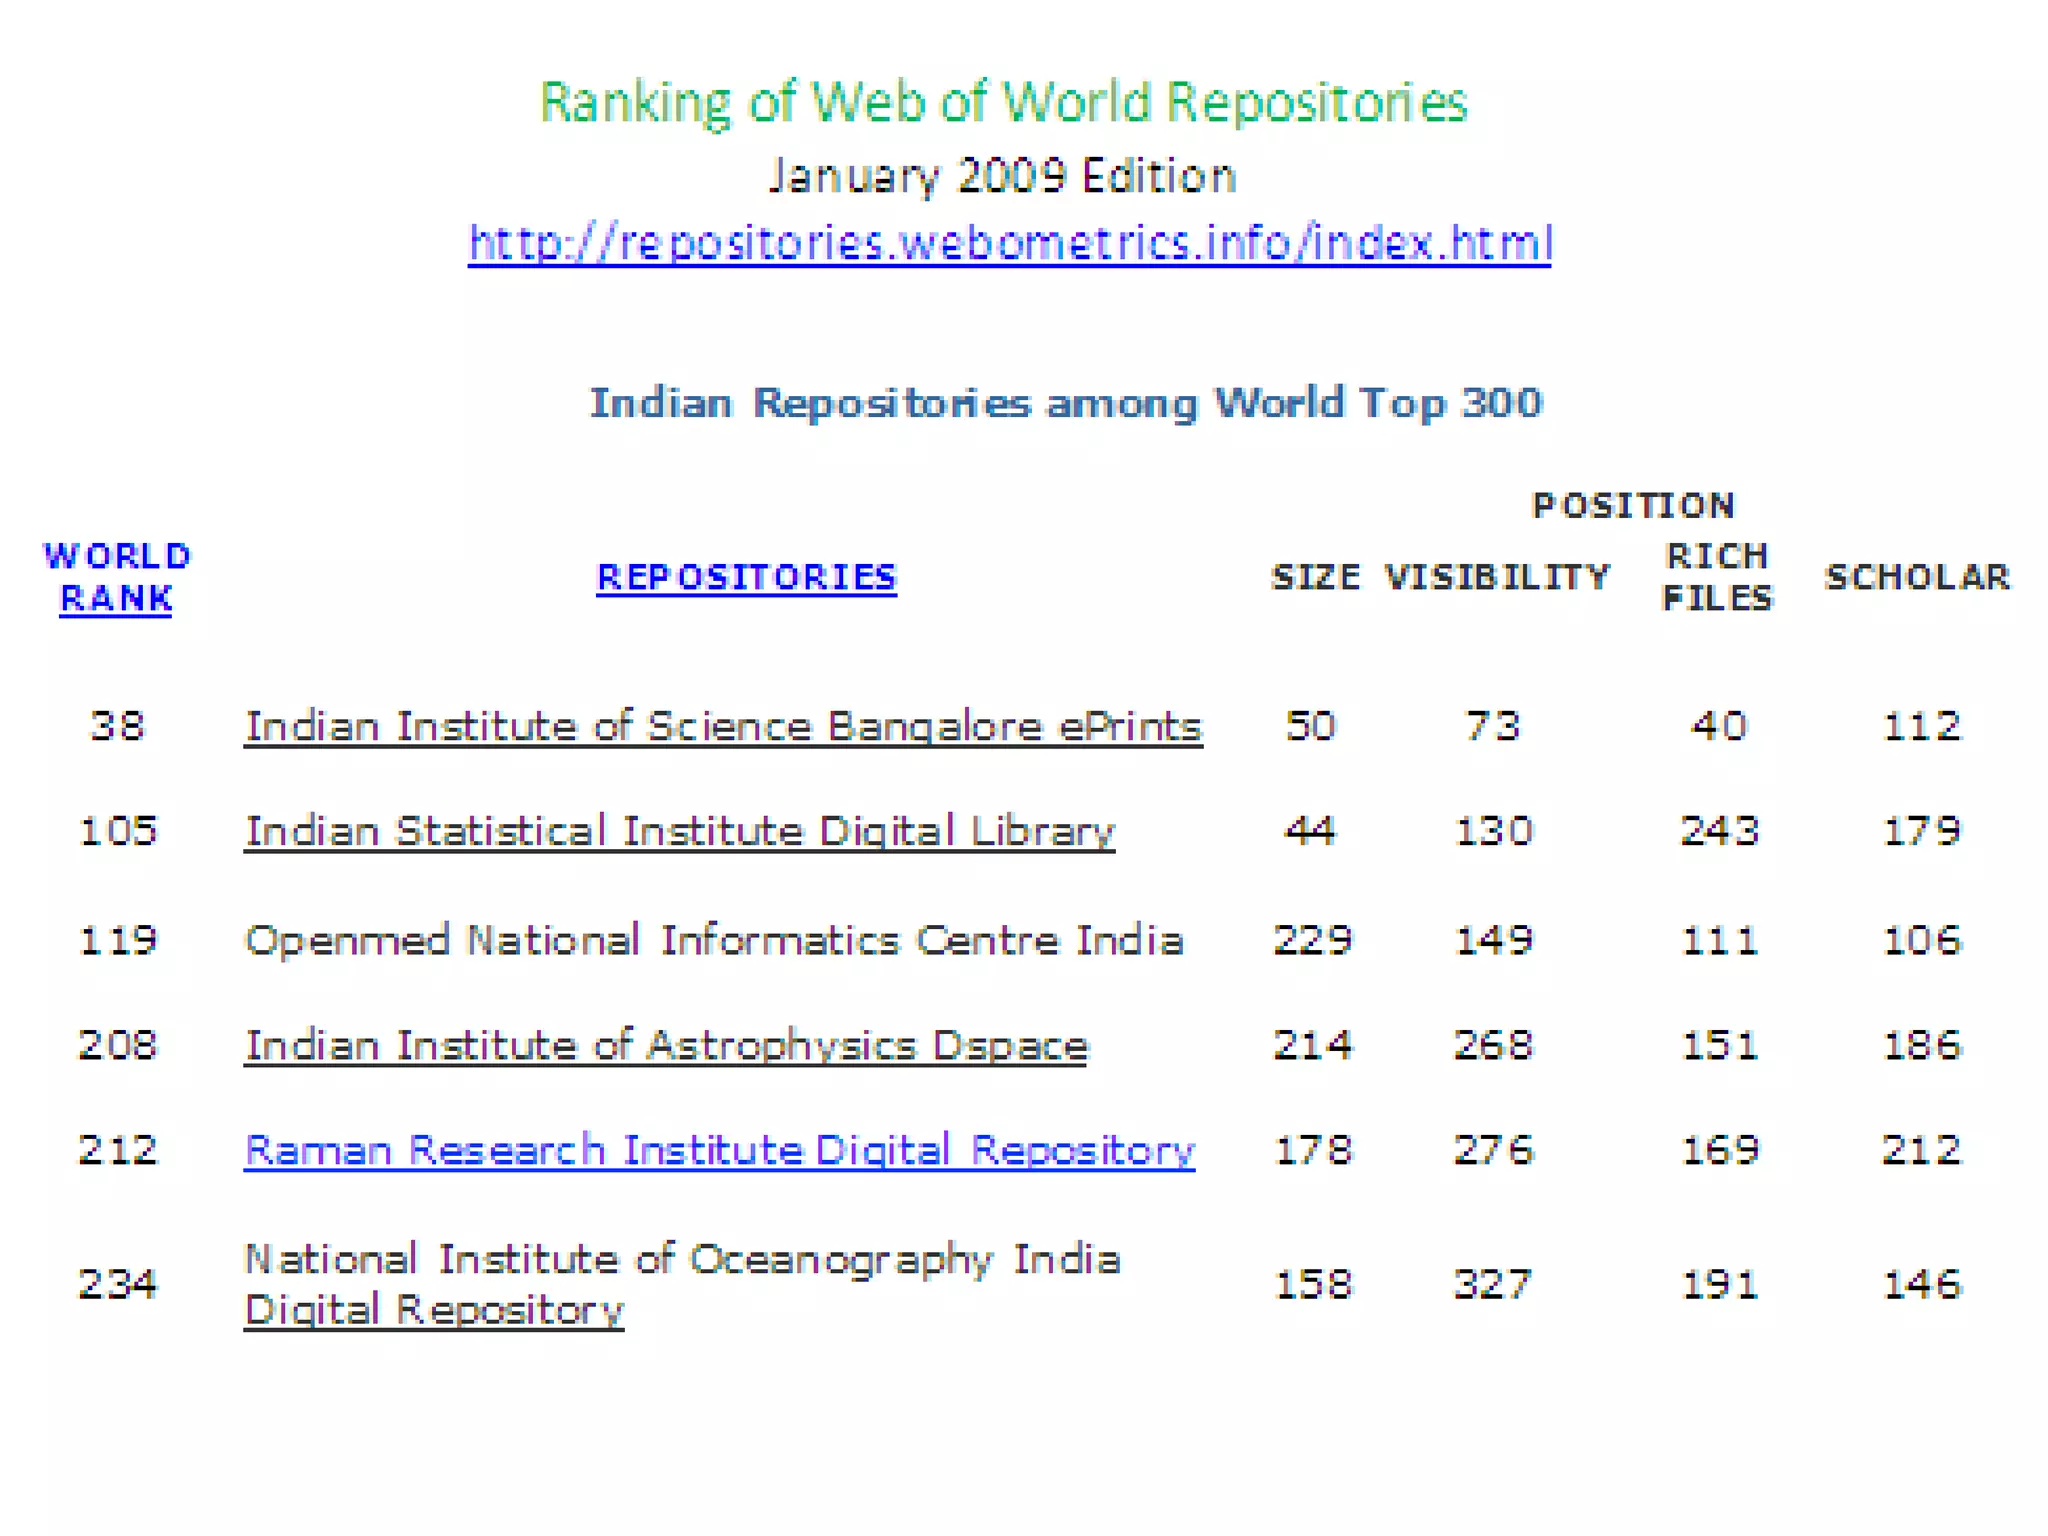Click the VISIBILITY column header
This screenshot has height=1536, width=2048.
pyautogui.click(x=1497, y=577)
